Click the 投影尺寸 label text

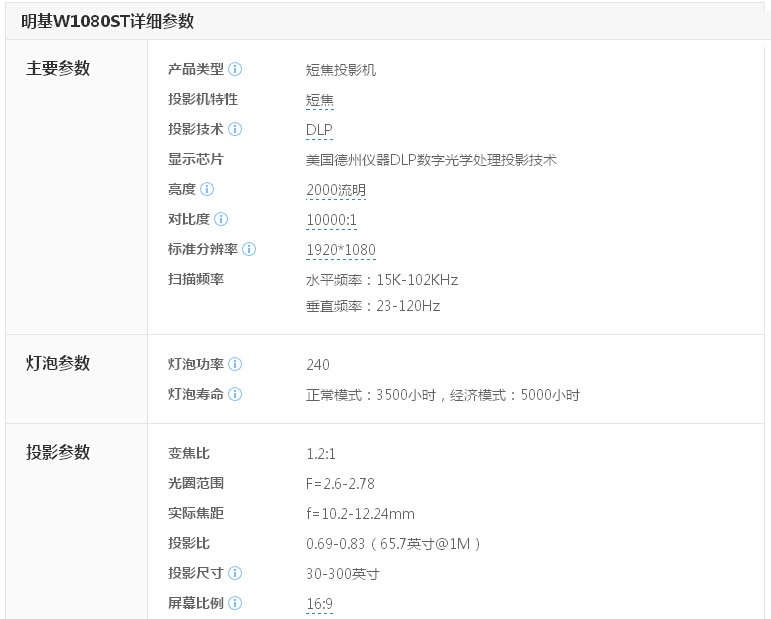(196, 573)
